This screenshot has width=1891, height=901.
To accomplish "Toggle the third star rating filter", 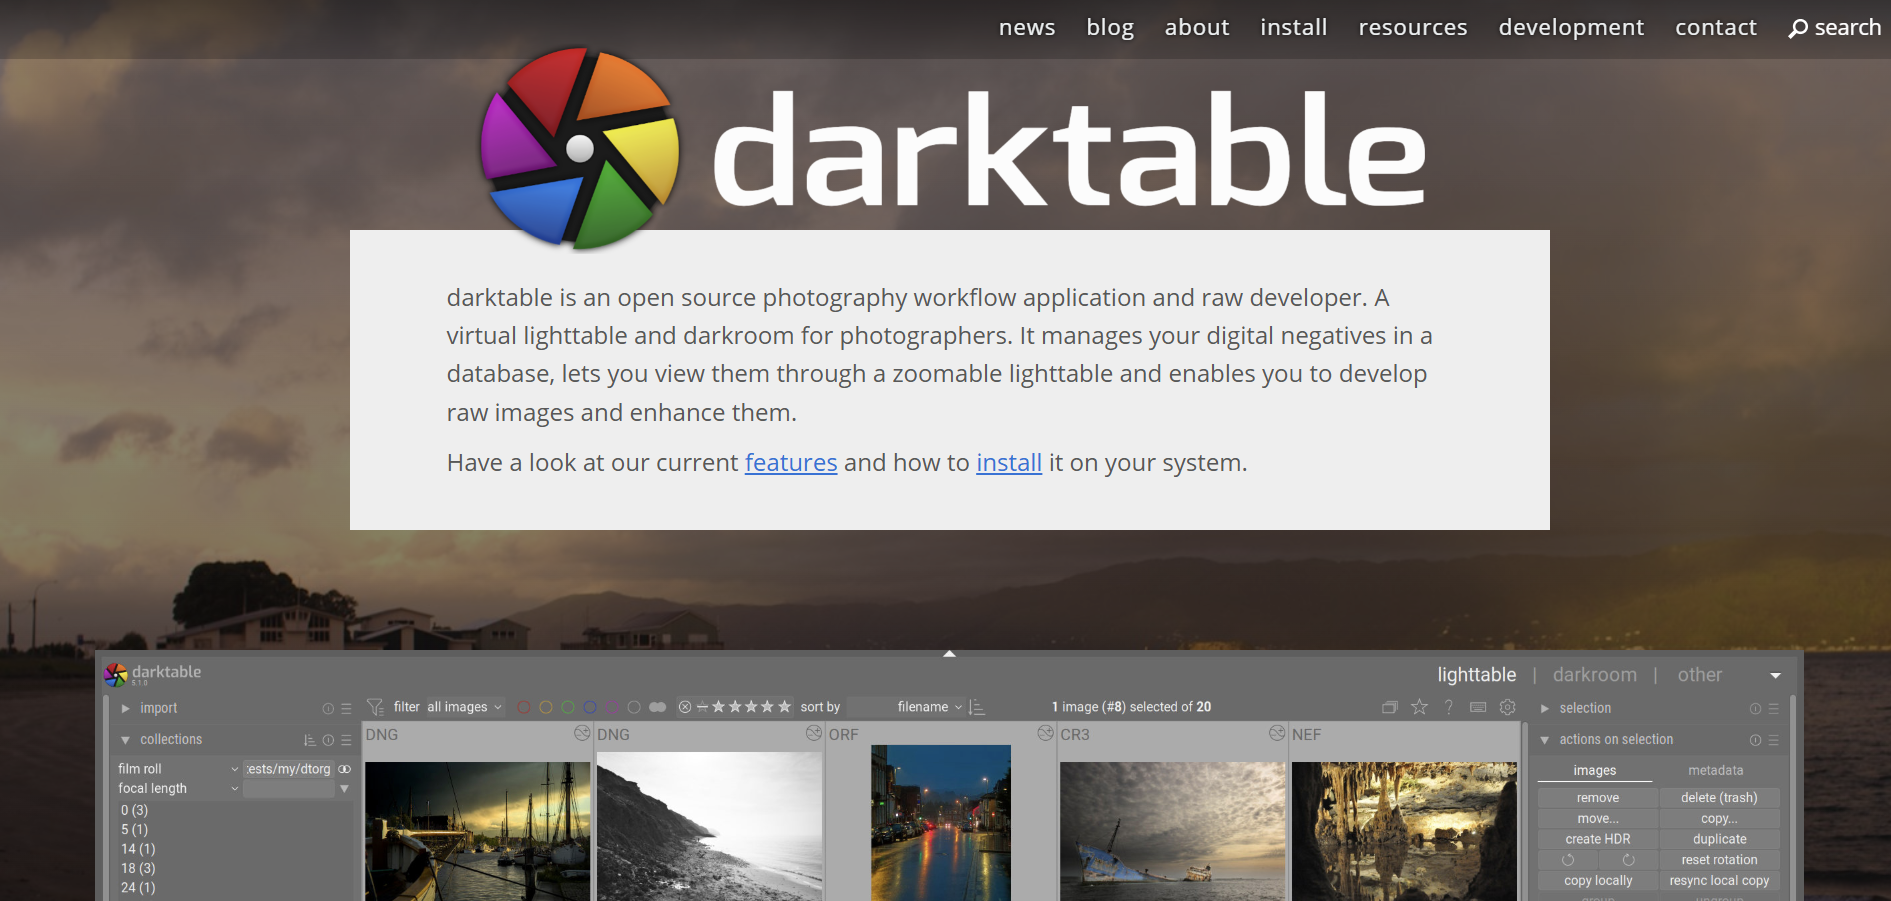I will [751, 707].
